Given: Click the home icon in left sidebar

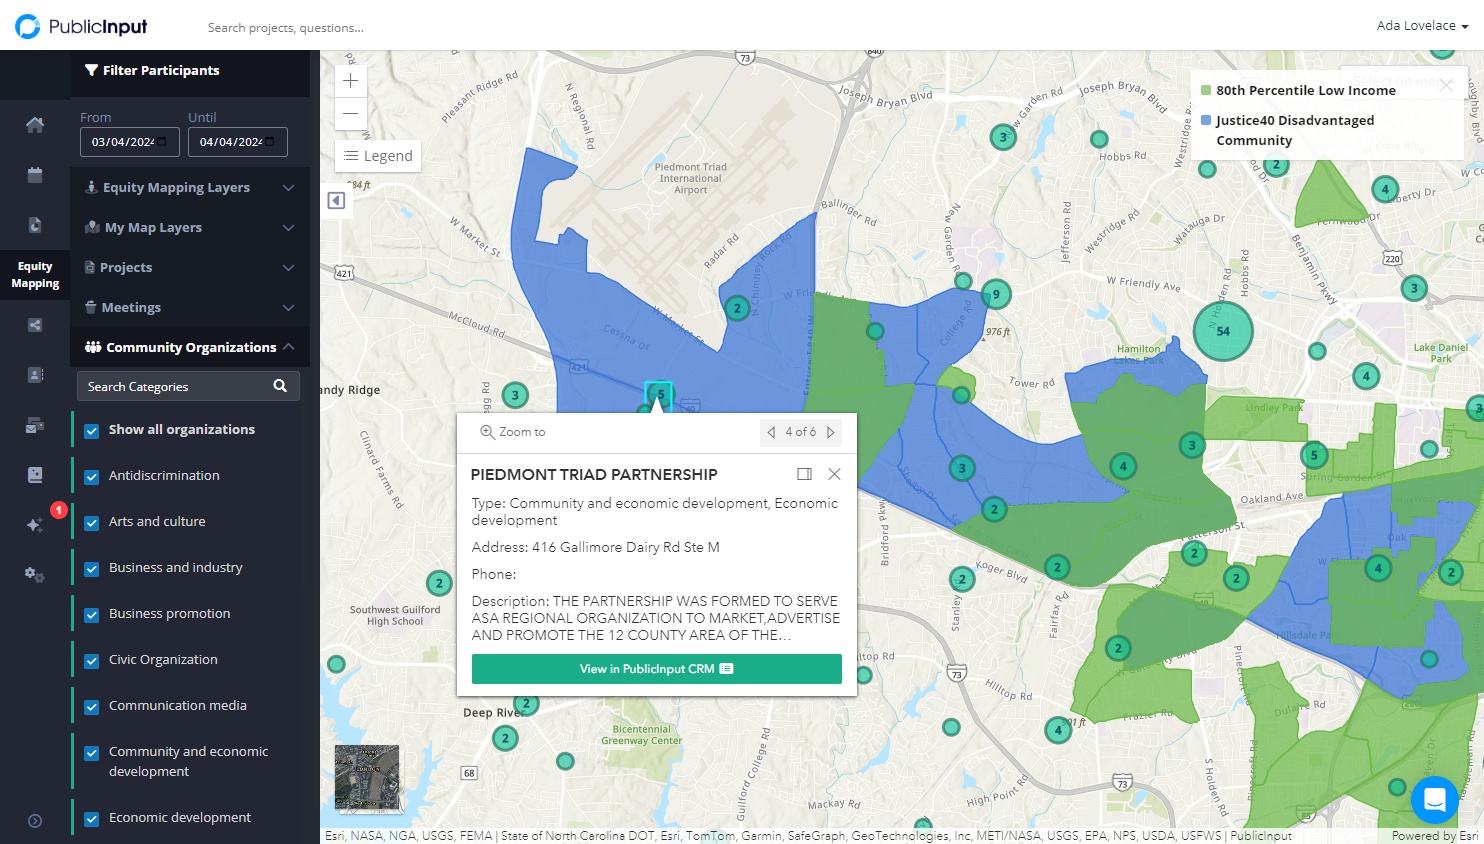Looking at the screenshot, I should [x=35, y=125].
